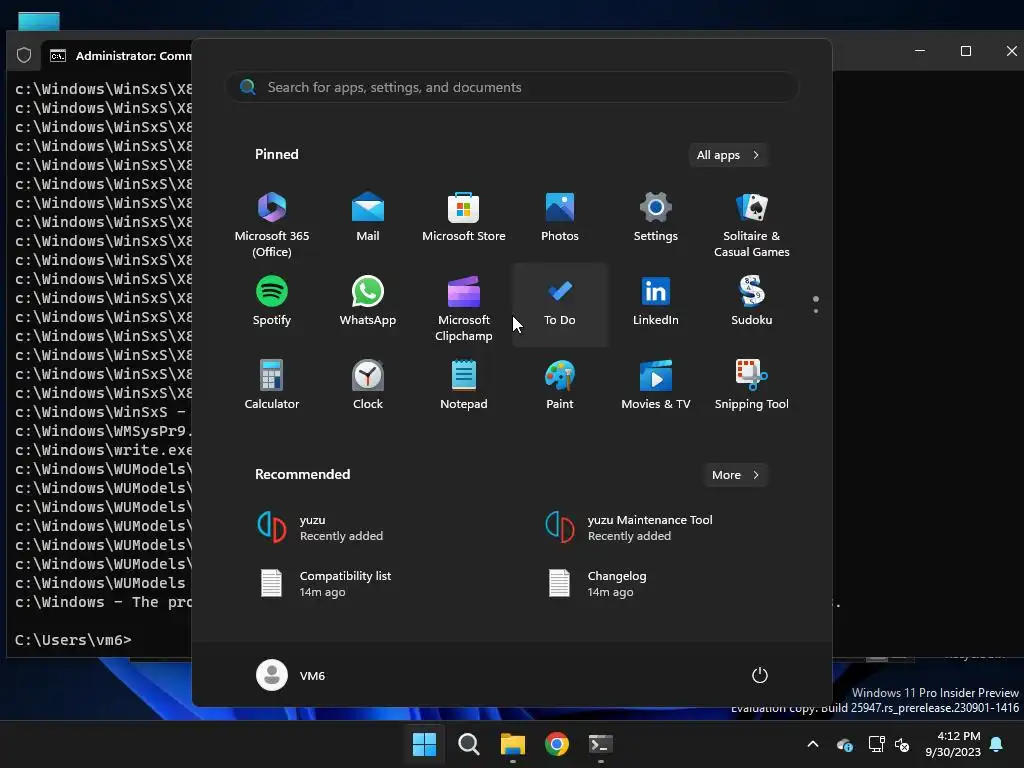
Task: Open Notepad
Action: tap(464, 385)
